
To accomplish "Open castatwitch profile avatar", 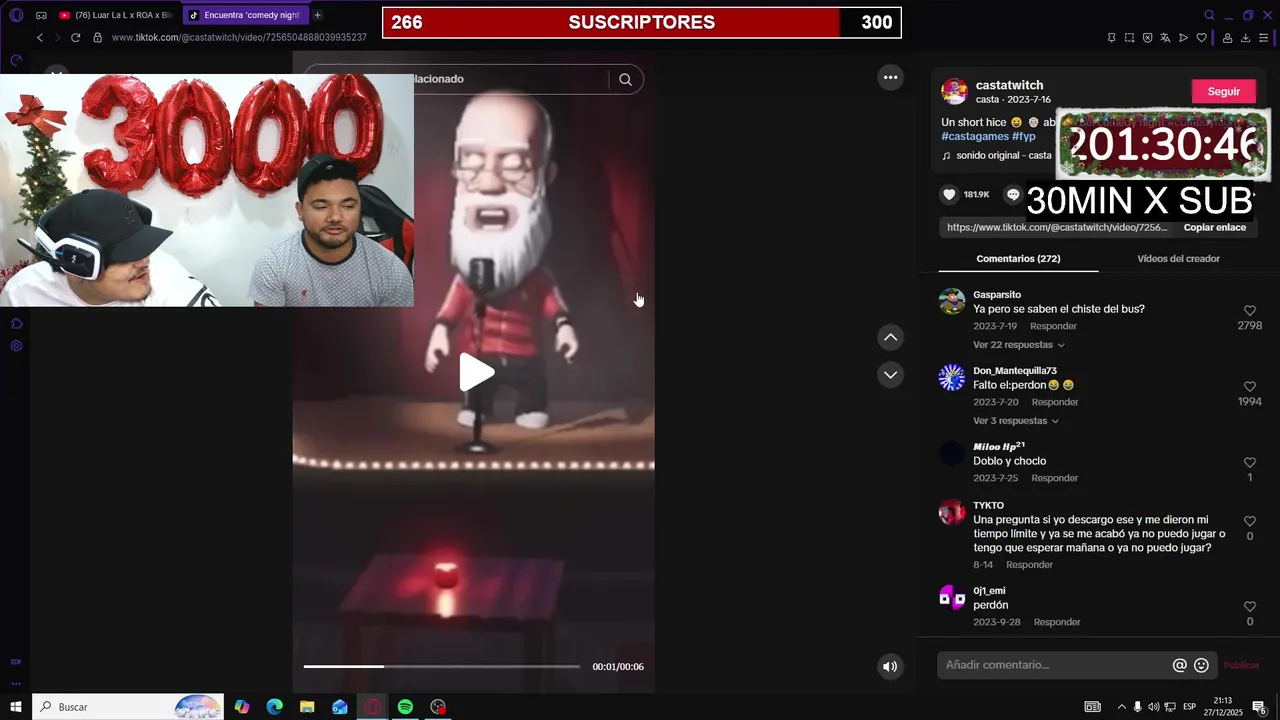I will click(x=954, y=91).
